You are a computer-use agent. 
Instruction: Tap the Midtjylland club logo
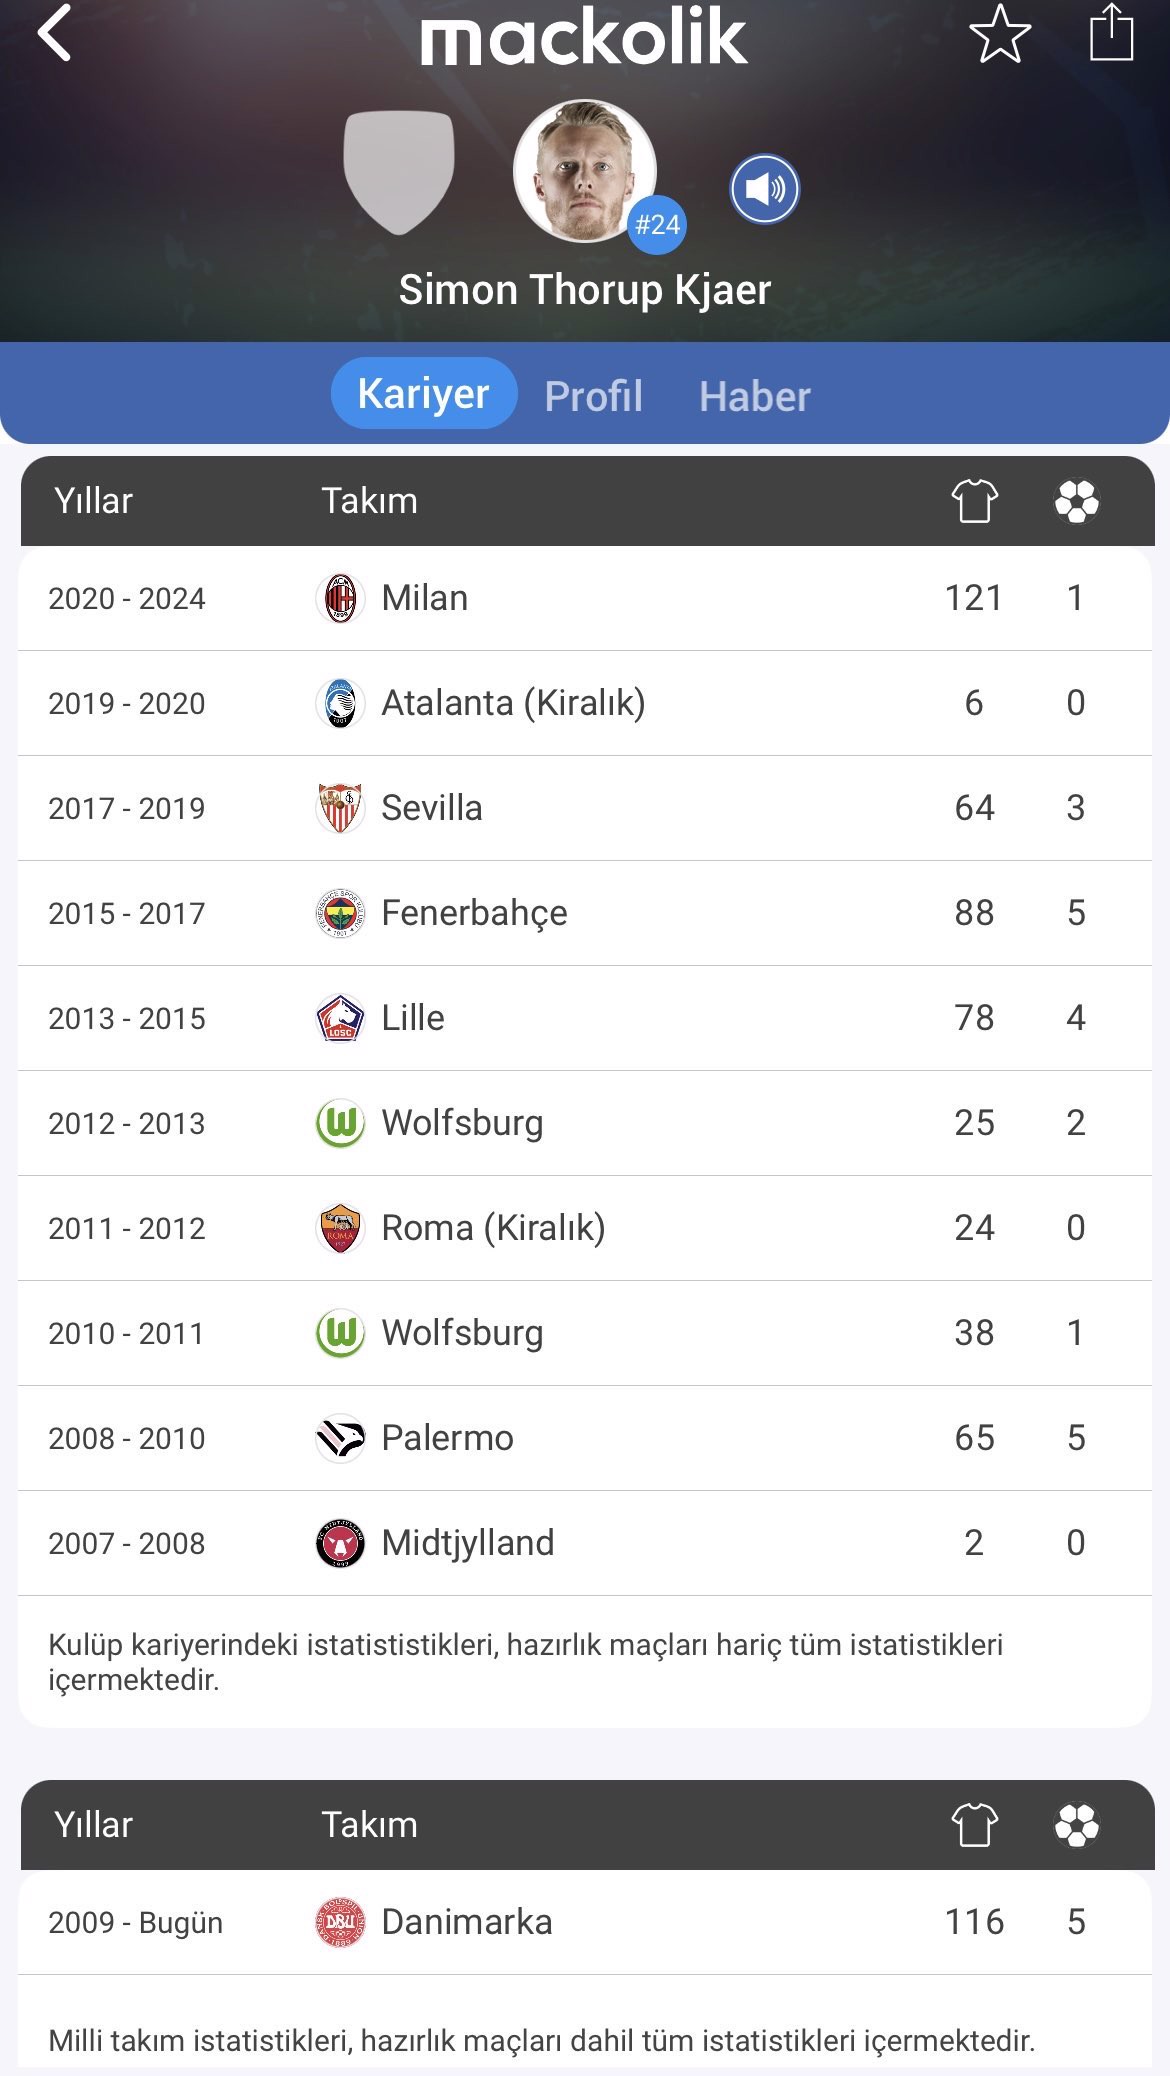[340, 1543]
